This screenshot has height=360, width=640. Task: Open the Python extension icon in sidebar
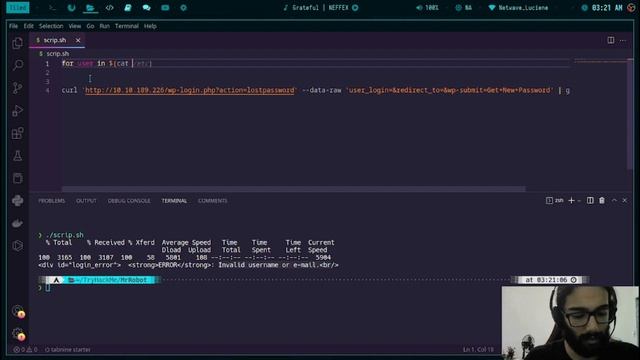(x=18, y=200)
